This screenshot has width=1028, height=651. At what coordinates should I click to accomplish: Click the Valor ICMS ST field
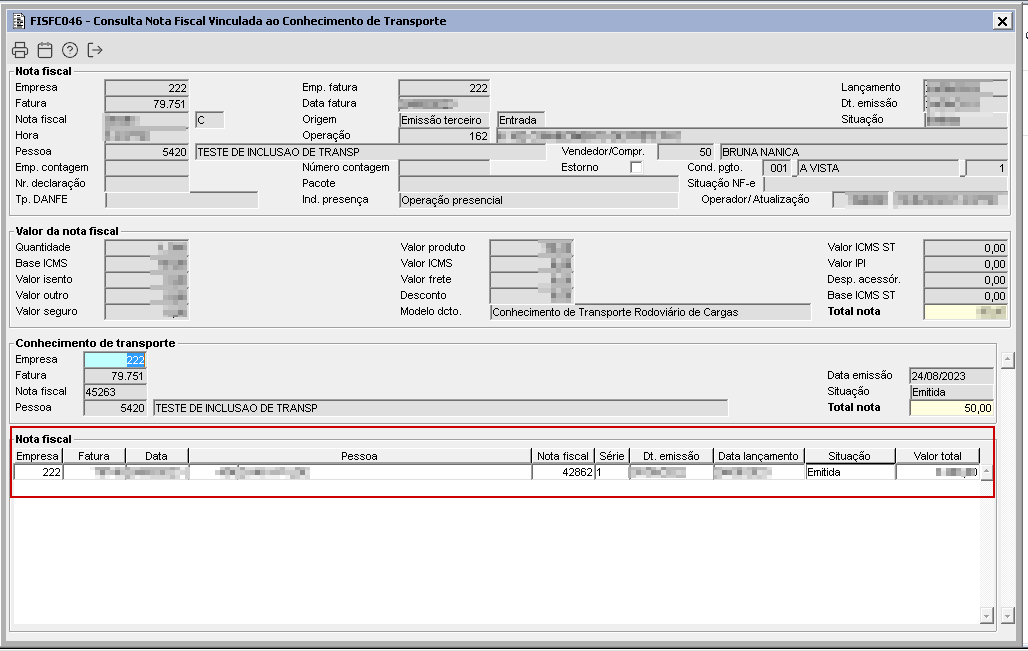(965, 248)
